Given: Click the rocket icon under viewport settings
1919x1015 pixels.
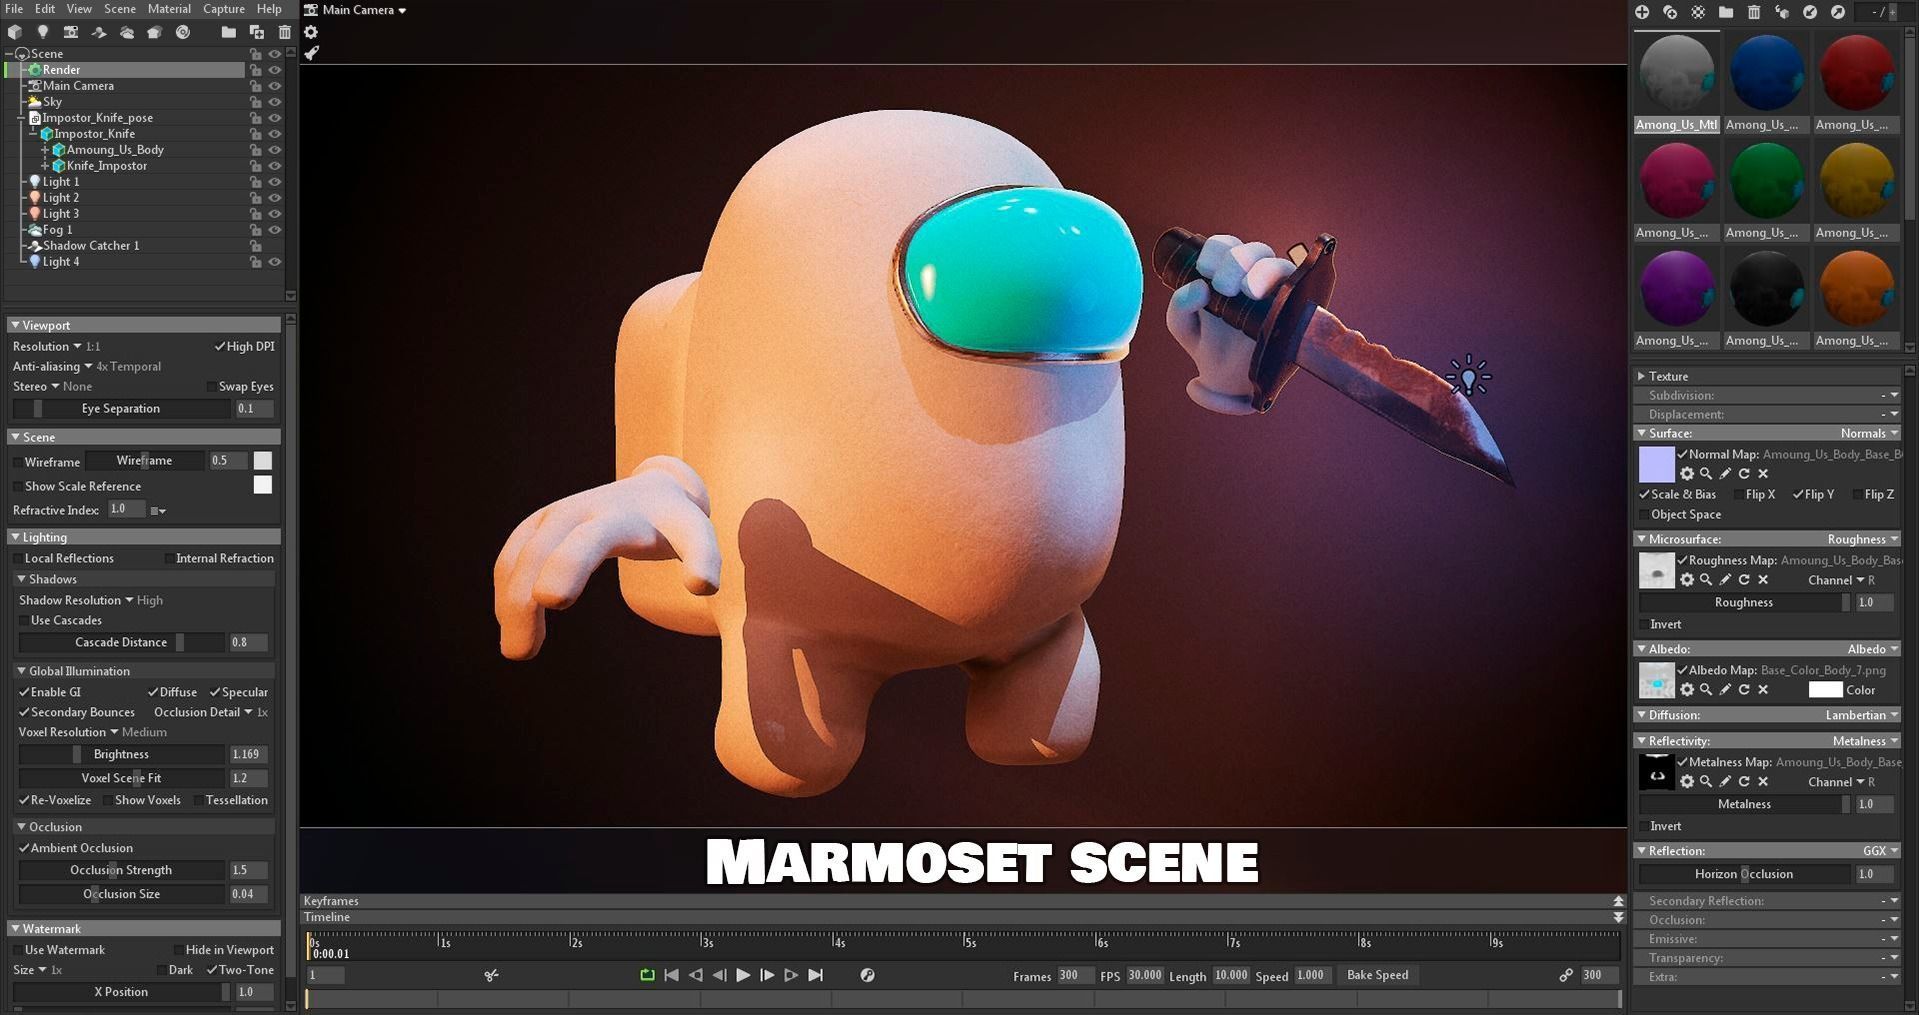Looking at the screenshot, I should pos(311,53).
